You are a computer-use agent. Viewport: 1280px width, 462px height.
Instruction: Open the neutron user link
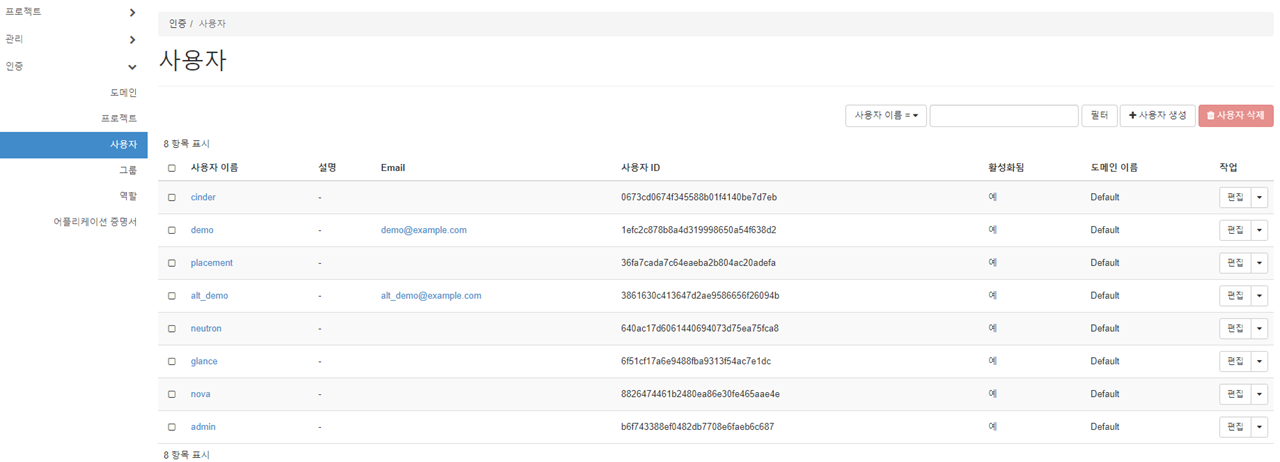coord(206,328)
